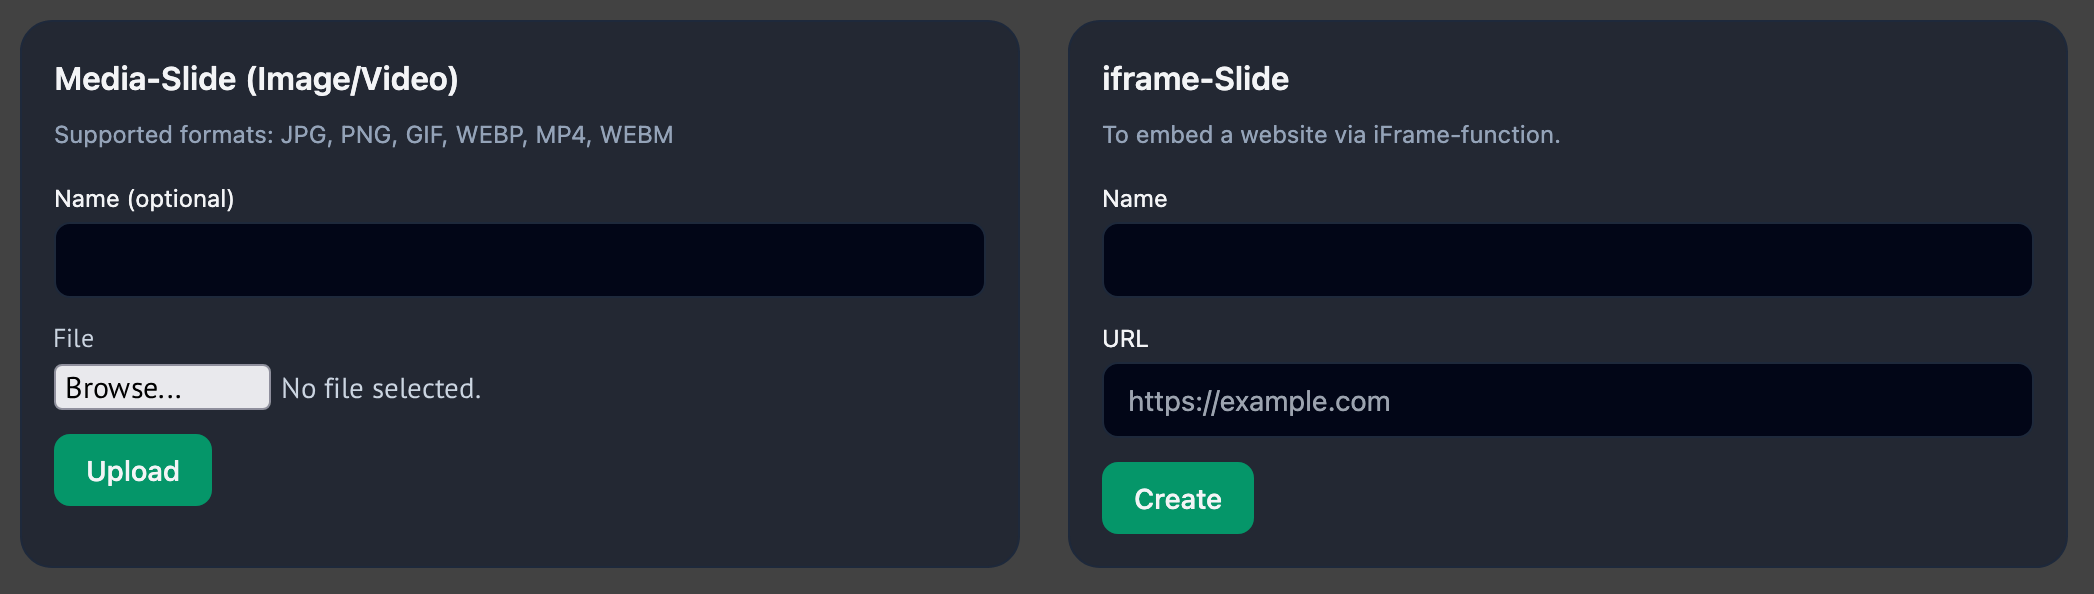The width and height of the screenshot is (2094, 594).
Task: Select the "iframe-Slide" heading
Action: coord(1195,79)
